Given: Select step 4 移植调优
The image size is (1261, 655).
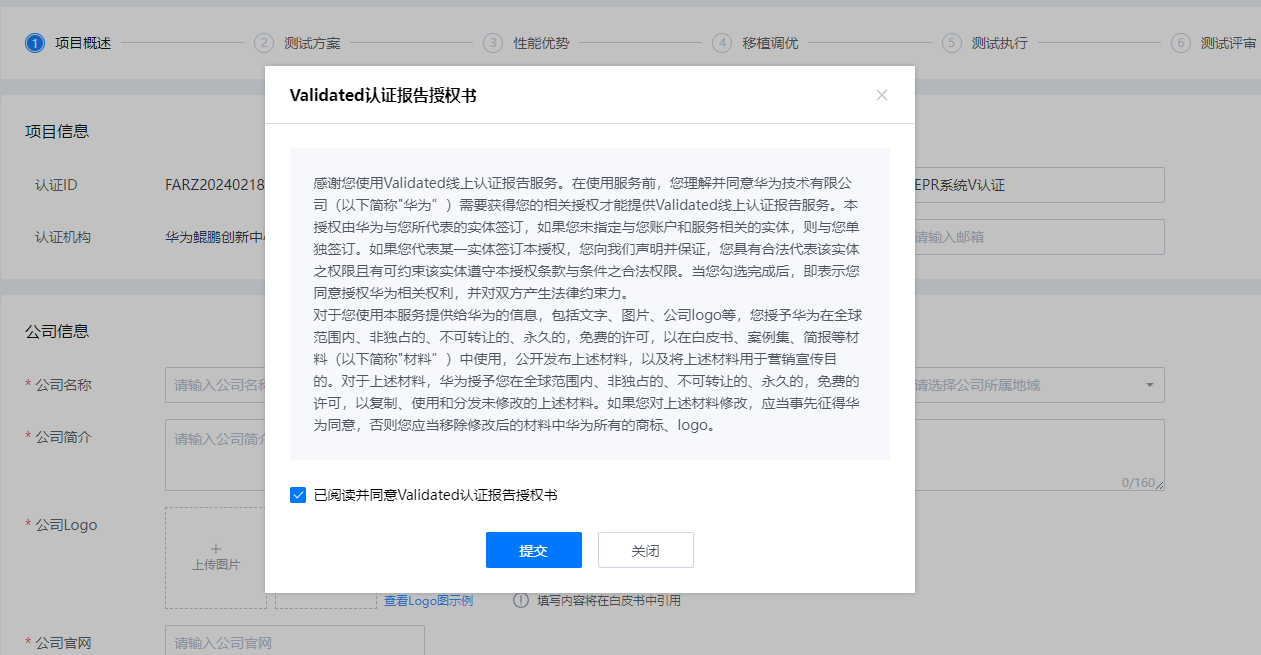Looking at the screenshot, I should point(755,43).
